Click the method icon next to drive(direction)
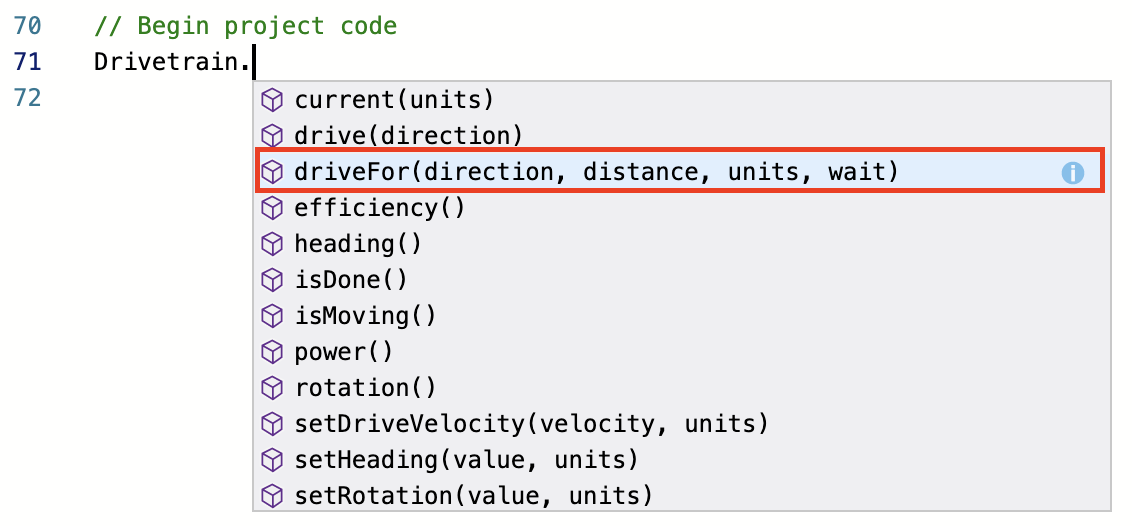The image size is (1132, 526). pyautogui.click(x=271, y=136)
